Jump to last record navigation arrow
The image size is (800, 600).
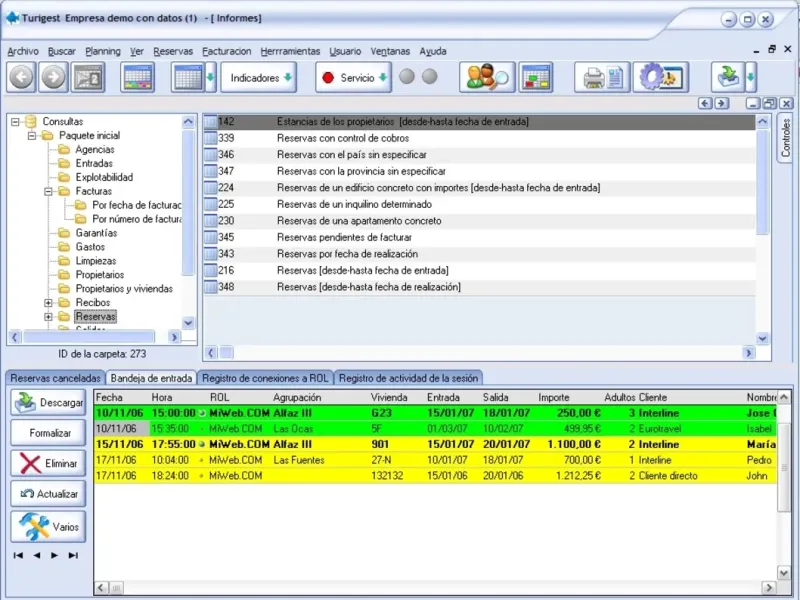(x=72, y=554)
